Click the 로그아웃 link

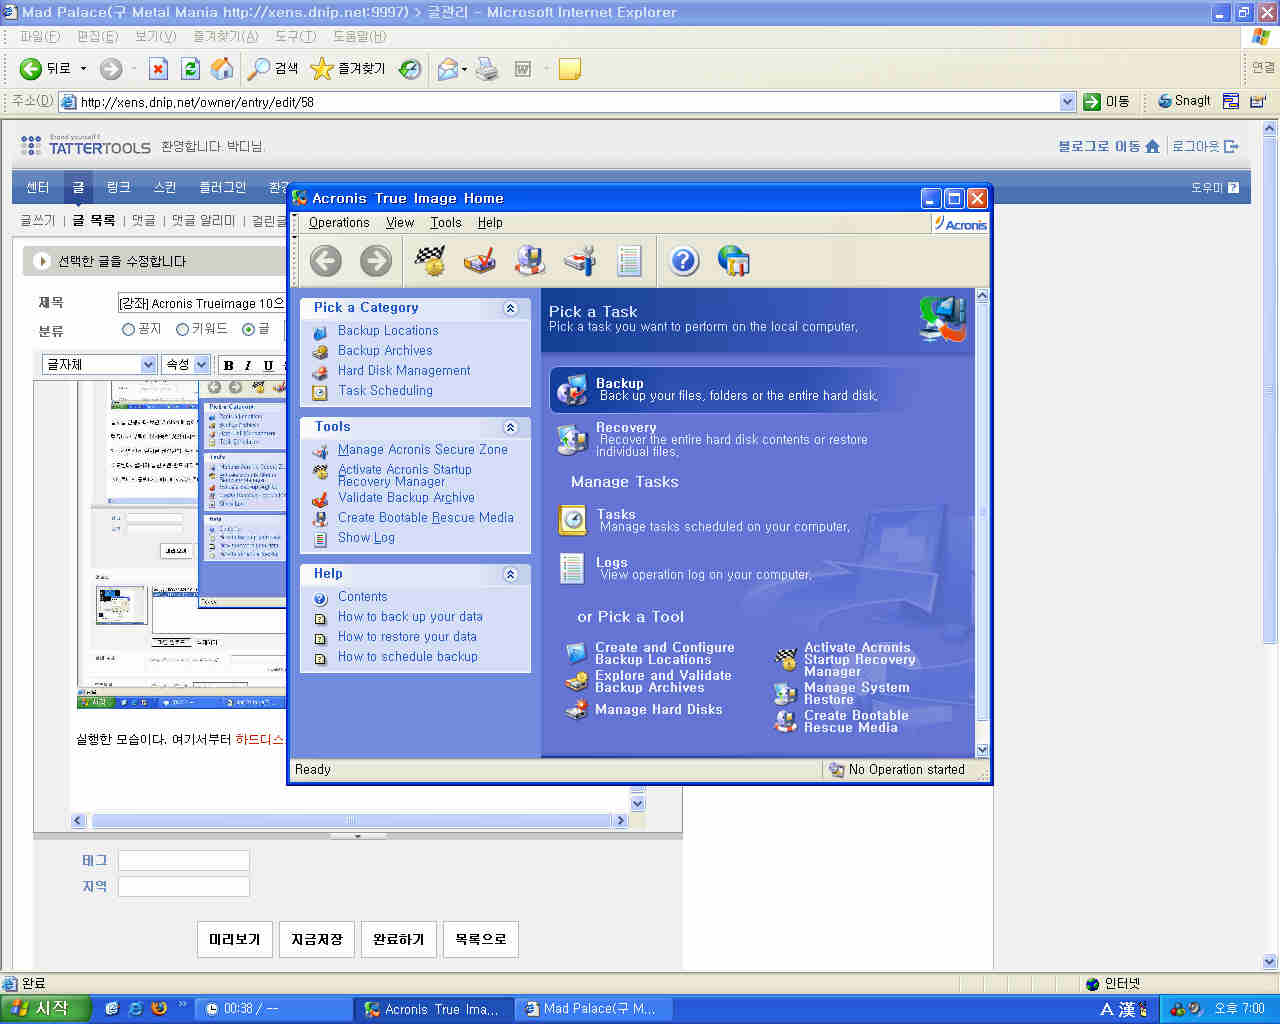1205,146
